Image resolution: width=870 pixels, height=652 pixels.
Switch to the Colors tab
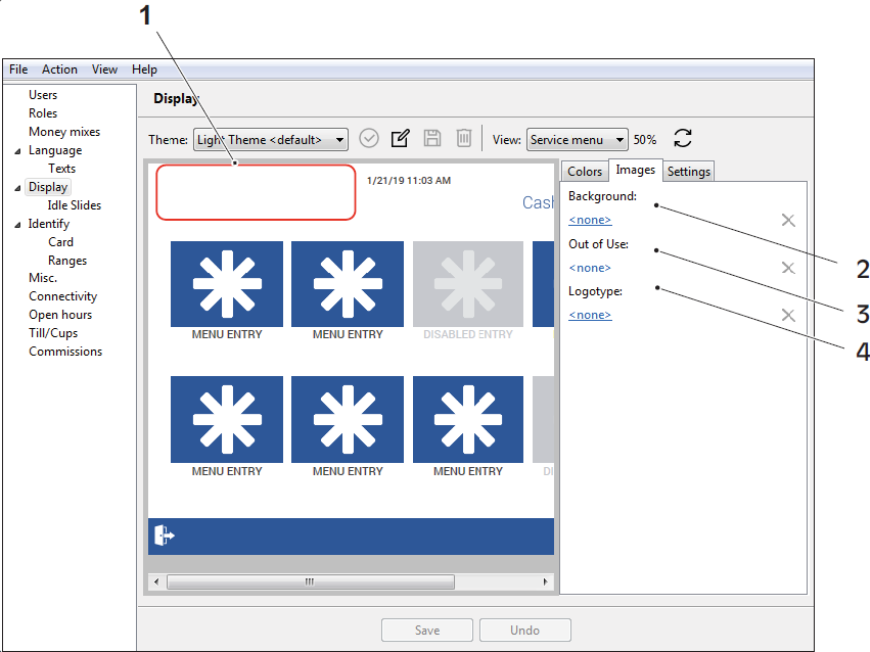[x=584, y=171]
